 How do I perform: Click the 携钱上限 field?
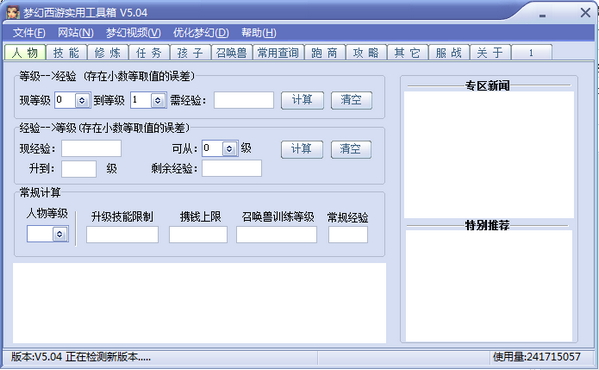(x=198, y=234)
